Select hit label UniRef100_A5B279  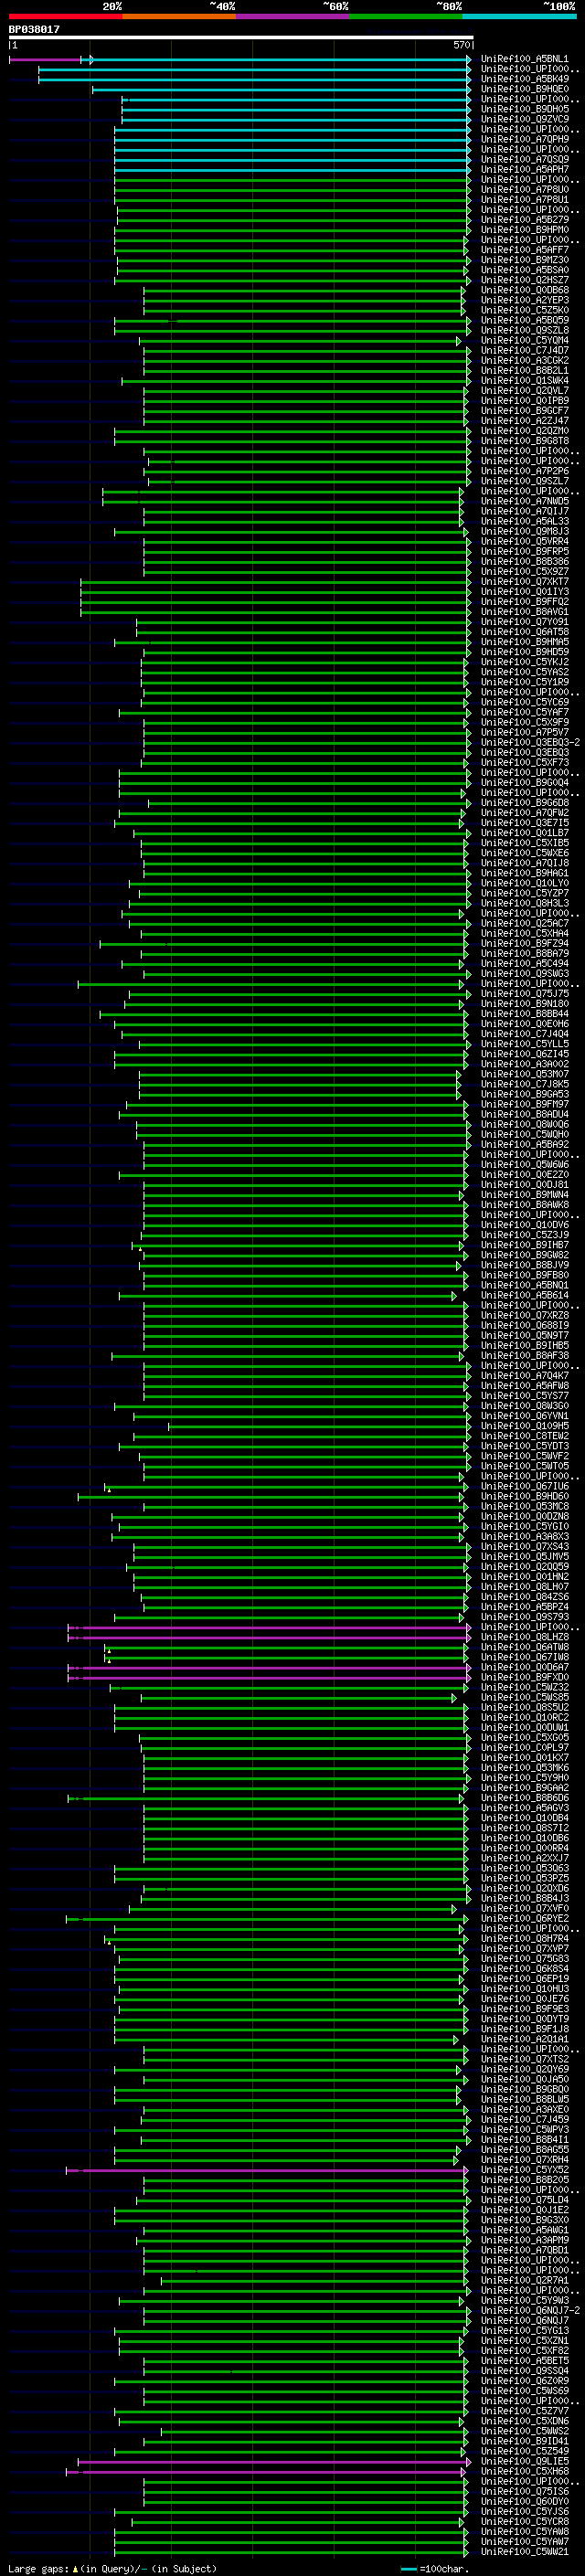[x=524, y=220]
